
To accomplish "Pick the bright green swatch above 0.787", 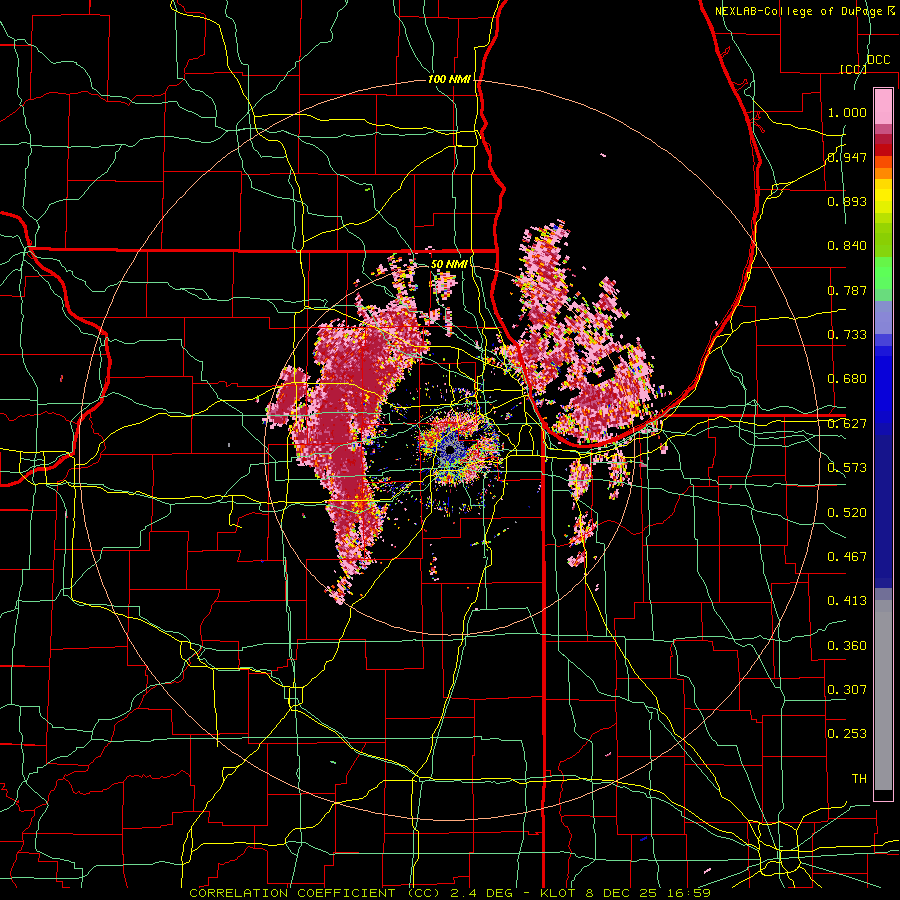I will coord(883,273).
